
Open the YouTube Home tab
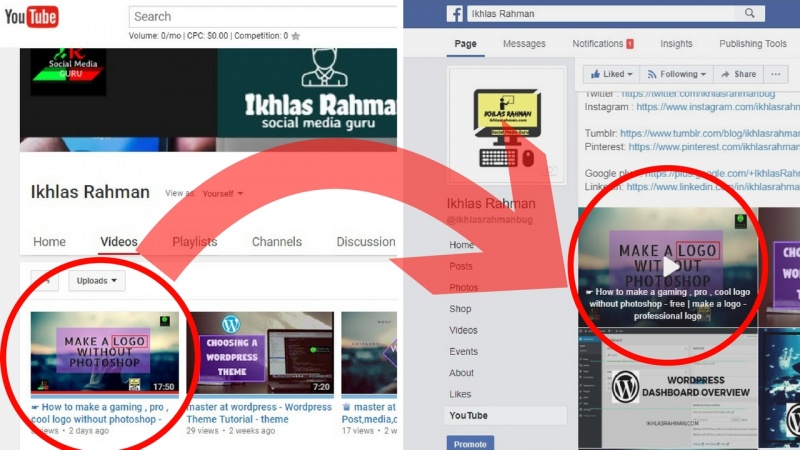tap(49, 242)
